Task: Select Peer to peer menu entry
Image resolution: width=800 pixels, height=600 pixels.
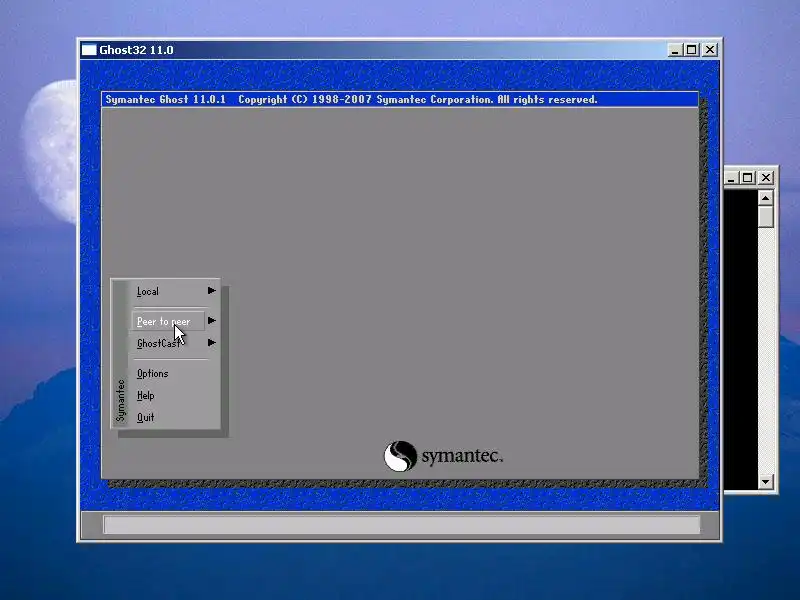Action: (x=168, y=321)
